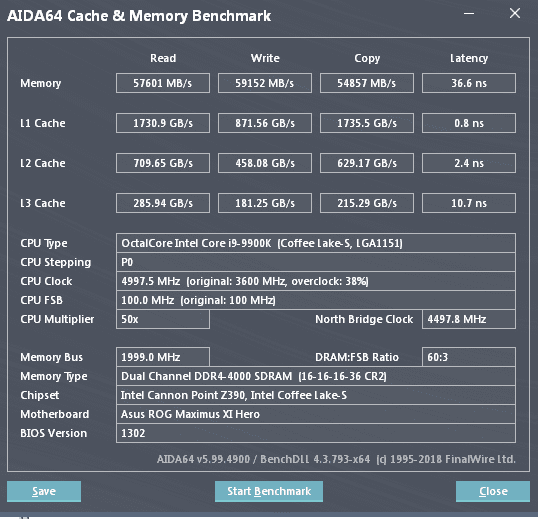Select Memory Latency value 36.6 ns

coord(469,83)
